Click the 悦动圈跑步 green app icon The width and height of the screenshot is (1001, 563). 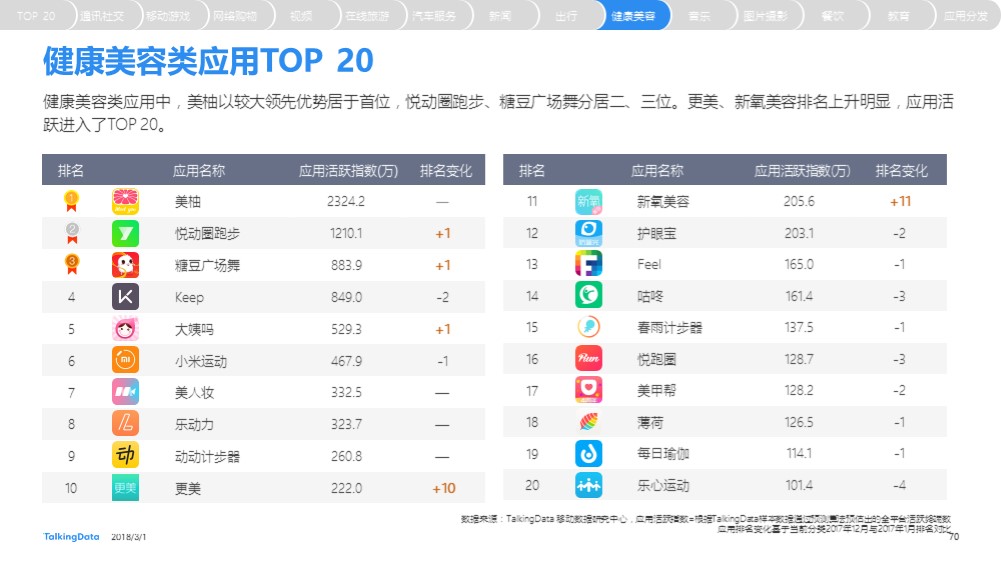125,234
